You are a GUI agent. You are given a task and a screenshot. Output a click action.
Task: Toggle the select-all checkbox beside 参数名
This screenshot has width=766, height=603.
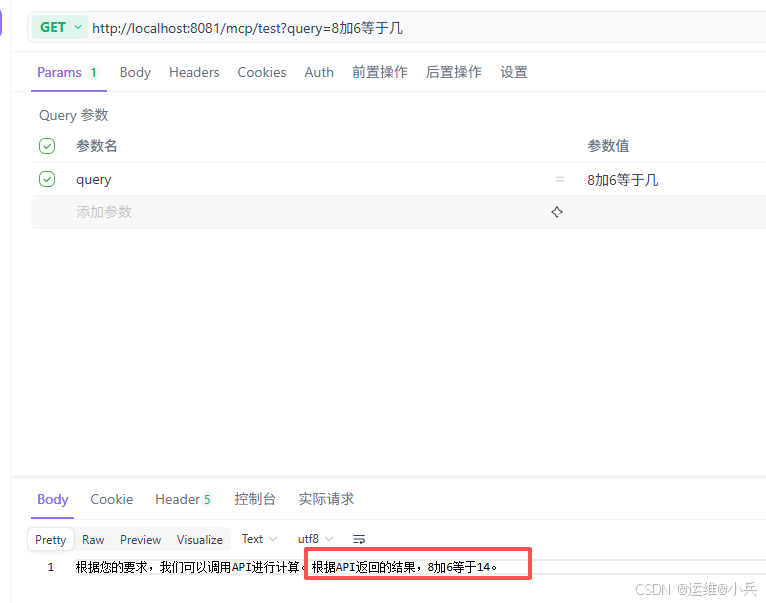click(47, 146)
